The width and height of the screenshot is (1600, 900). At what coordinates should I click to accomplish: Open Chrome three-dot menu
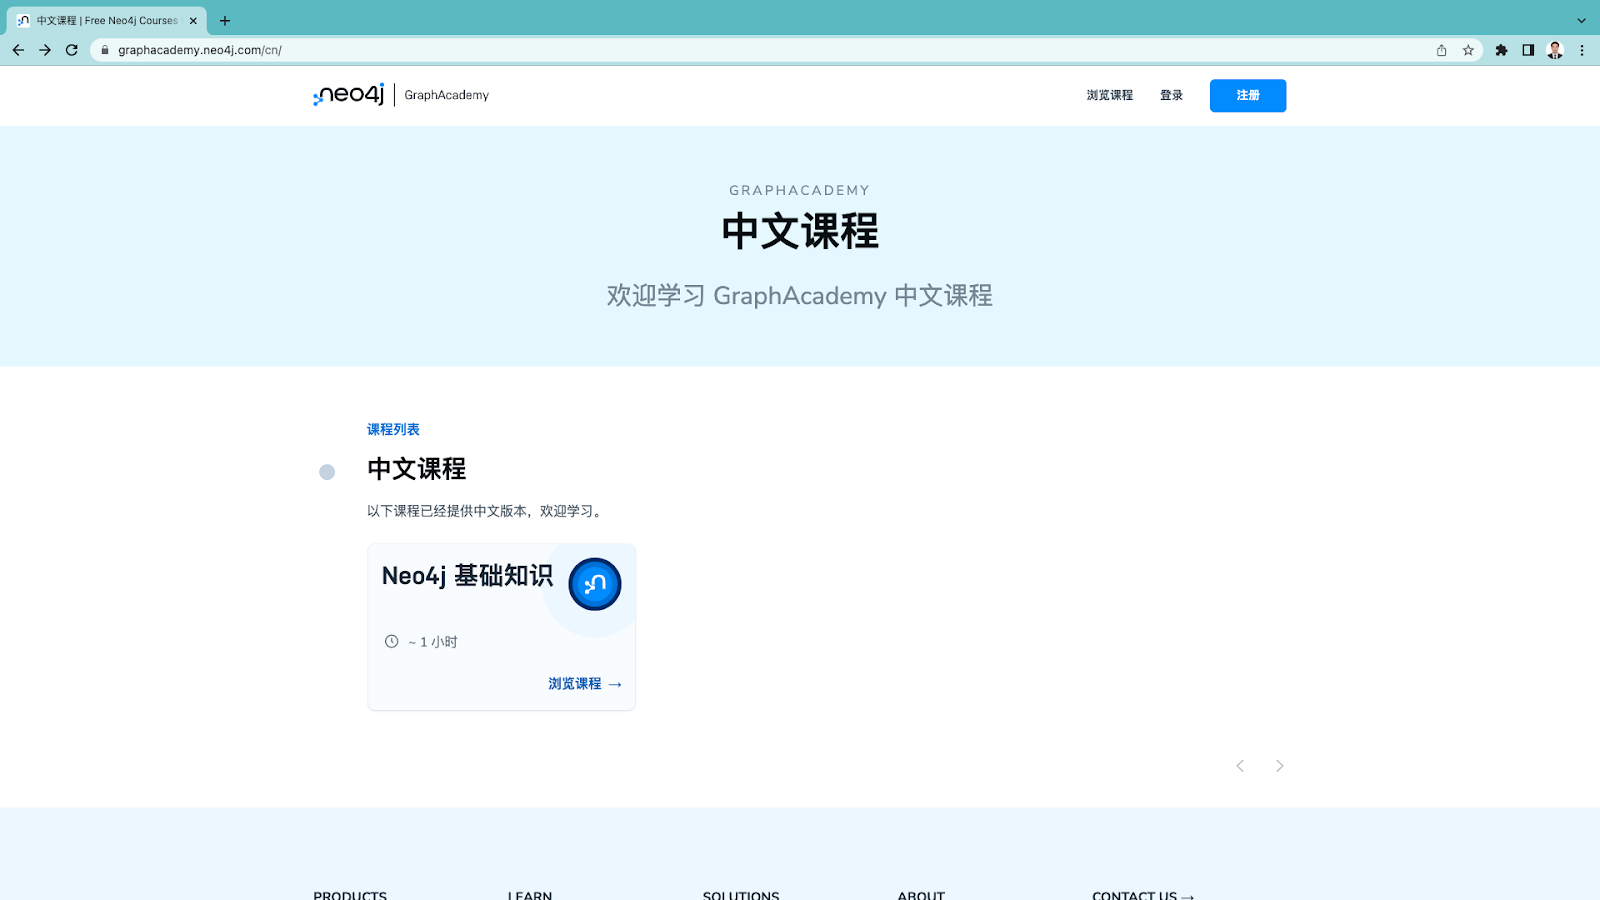1582,50
